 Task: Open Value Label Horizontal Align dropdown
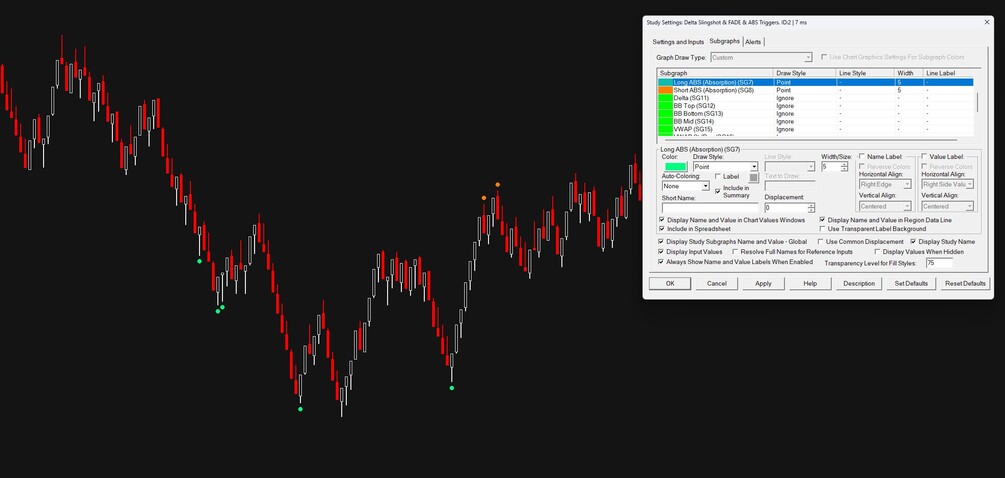click(948, 185)
